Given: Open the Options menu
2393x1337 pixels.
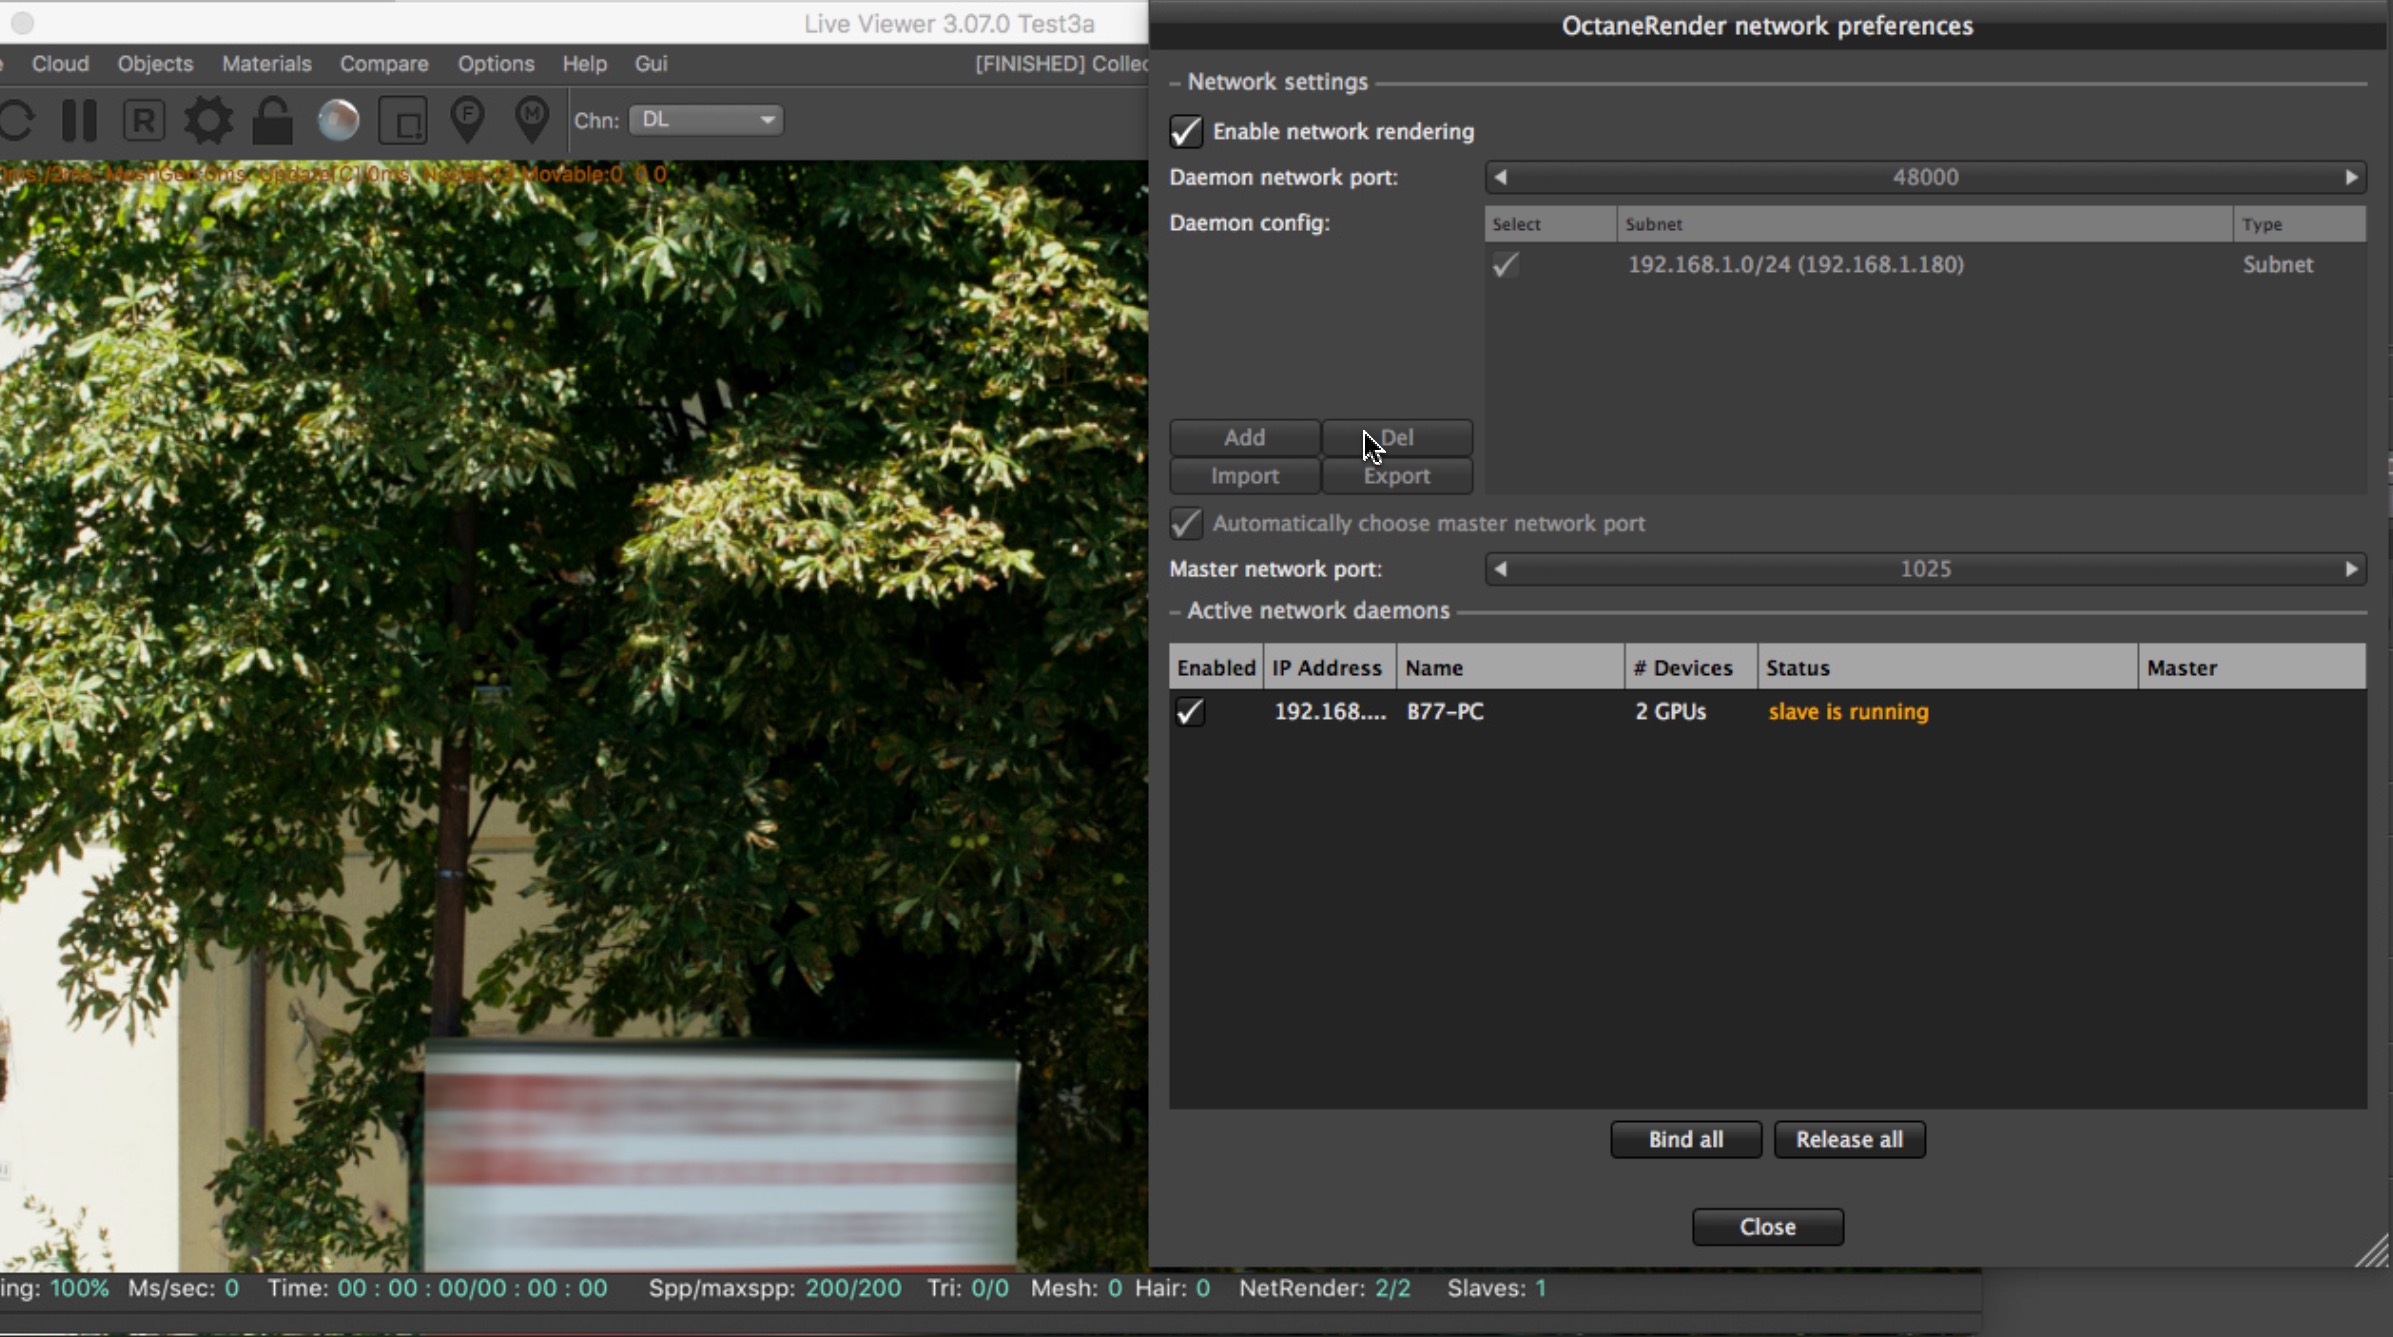Looking at the screenshot, I should [x=495, y=63].
